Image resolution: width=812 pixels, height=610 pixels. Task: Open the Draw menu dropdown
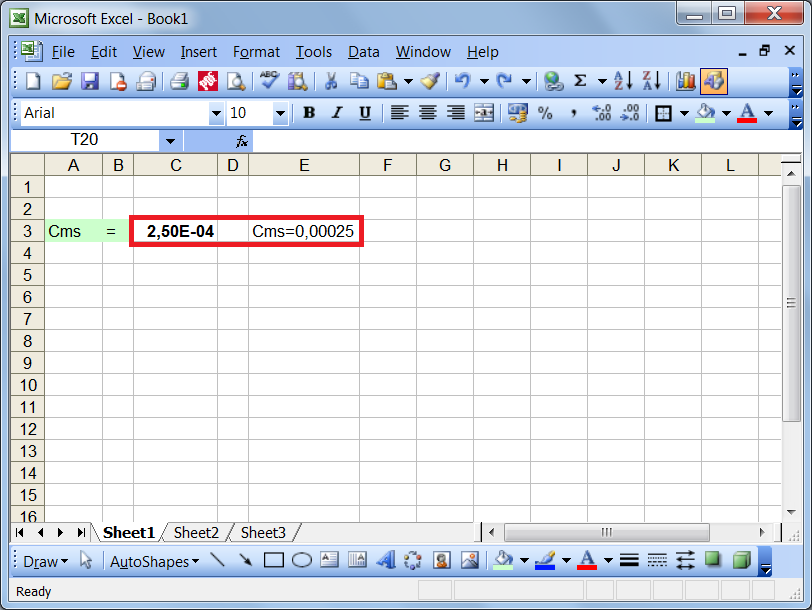click(46, 561)
